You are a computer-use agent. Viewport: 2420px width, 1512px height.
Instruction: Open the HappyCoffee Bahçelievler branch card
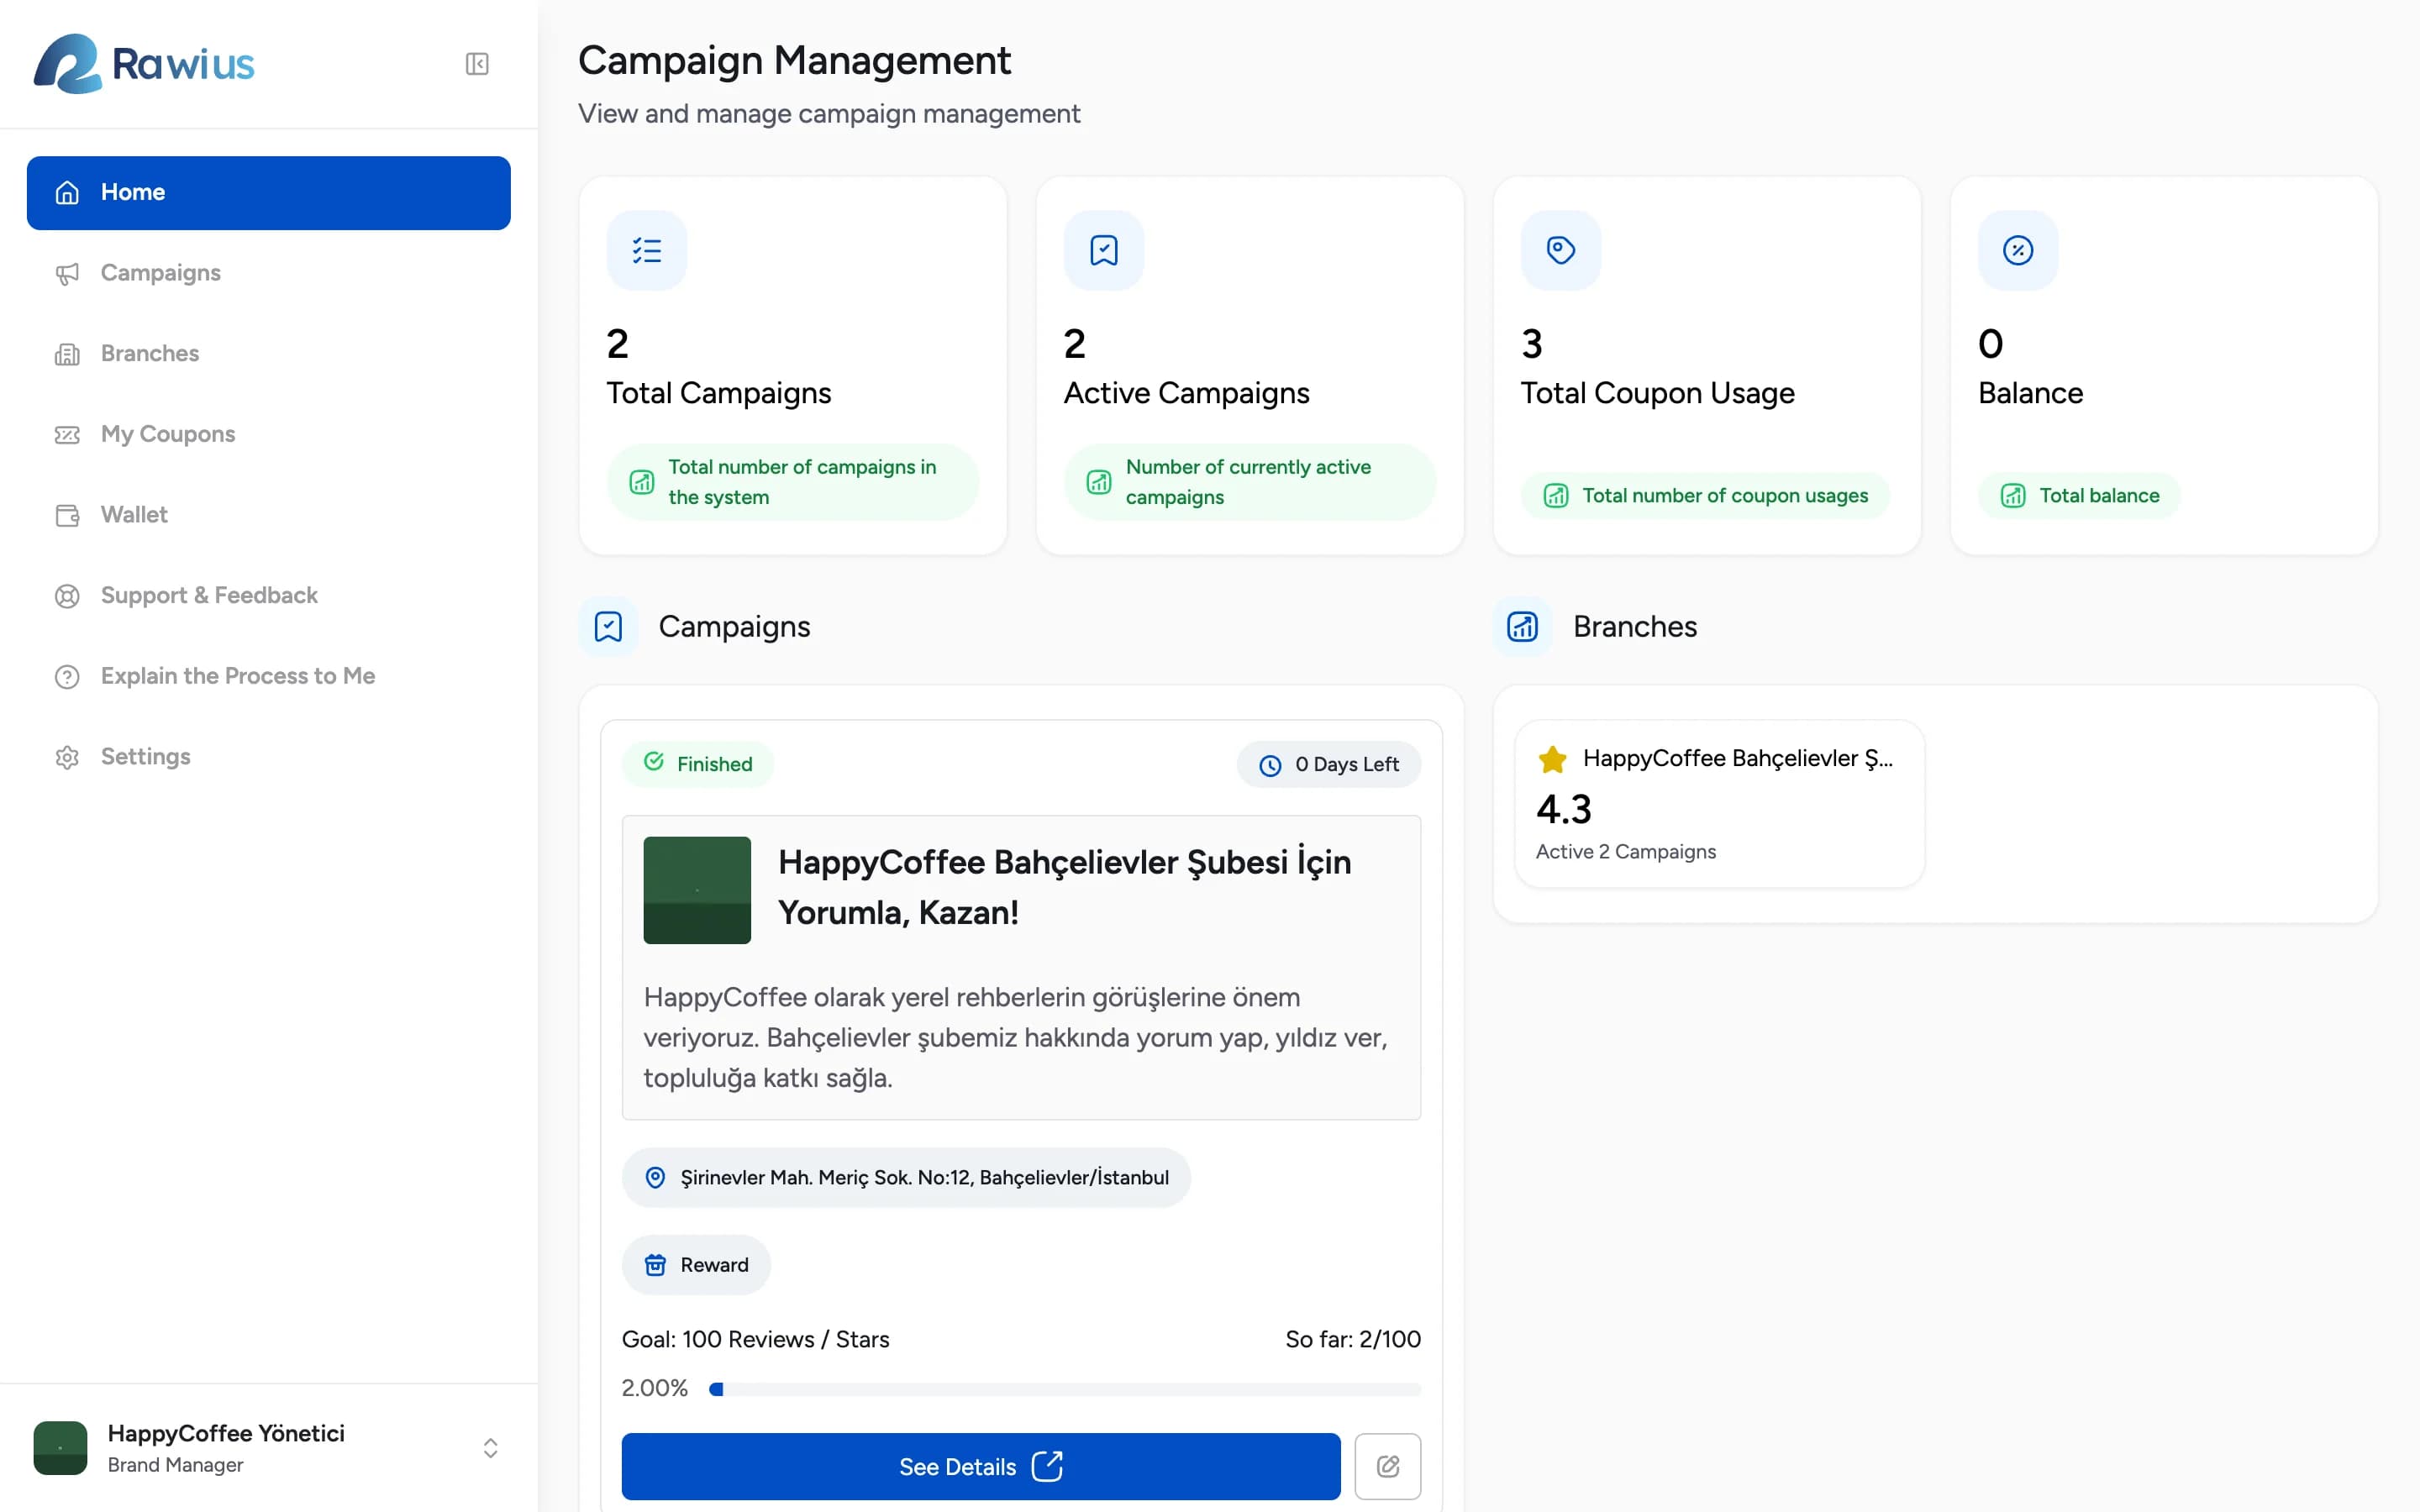tap(1719, 803)
